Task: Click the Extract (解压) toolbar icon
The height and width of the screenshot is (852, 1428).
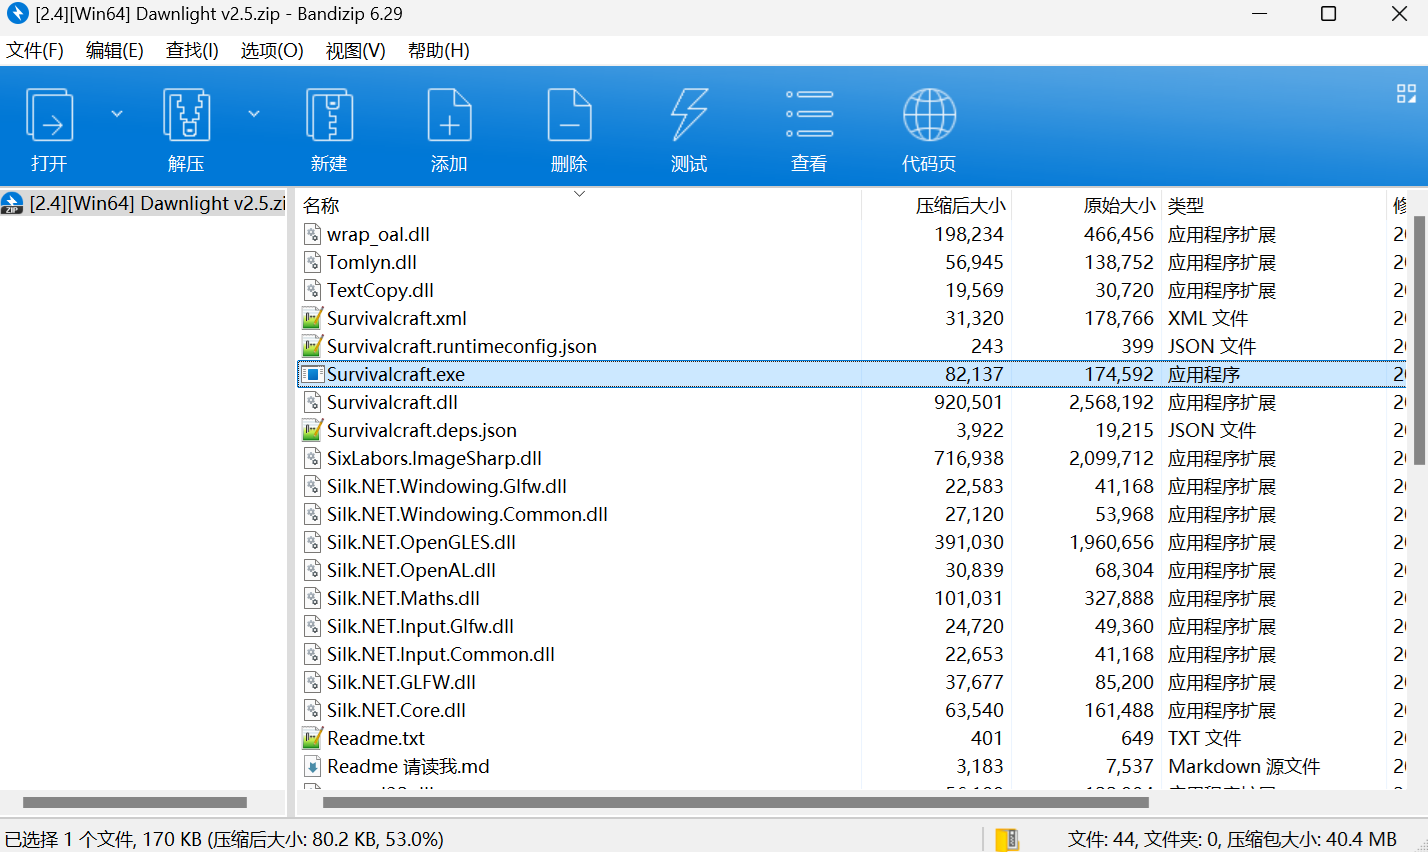Action: tap(186, 116)
